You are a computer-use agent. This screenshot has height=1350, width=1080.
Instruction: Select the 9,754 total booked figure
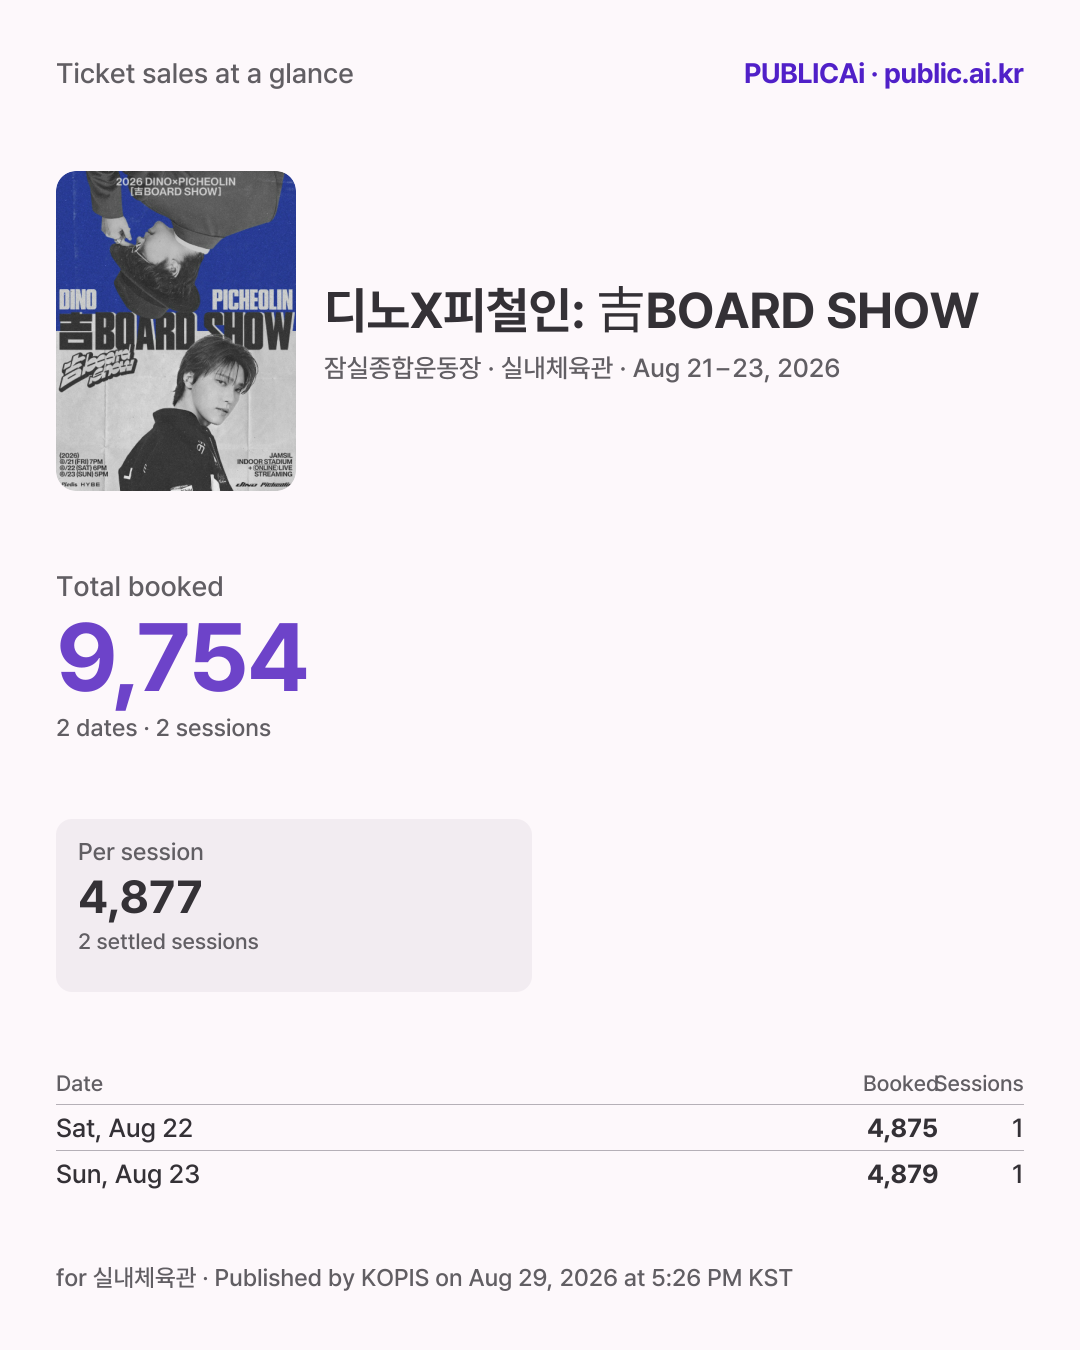coord(182,659)
